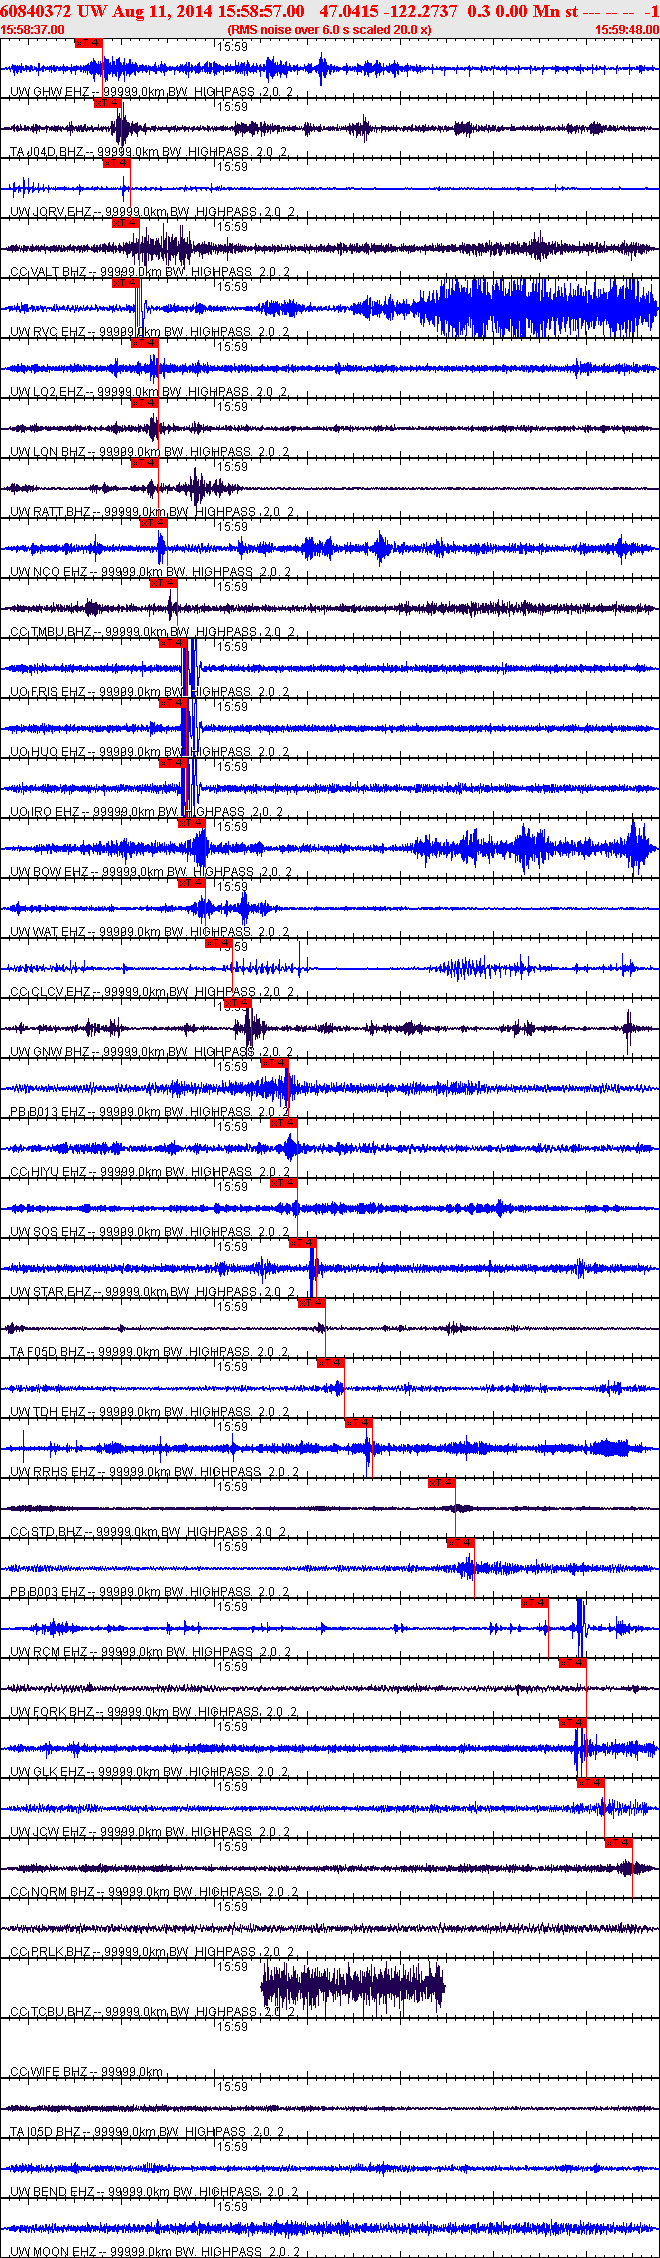This screenshot has height=2258, width=660.
Task: Select the pick marker on the UW LO2 trace
Action: click(145, 343)
